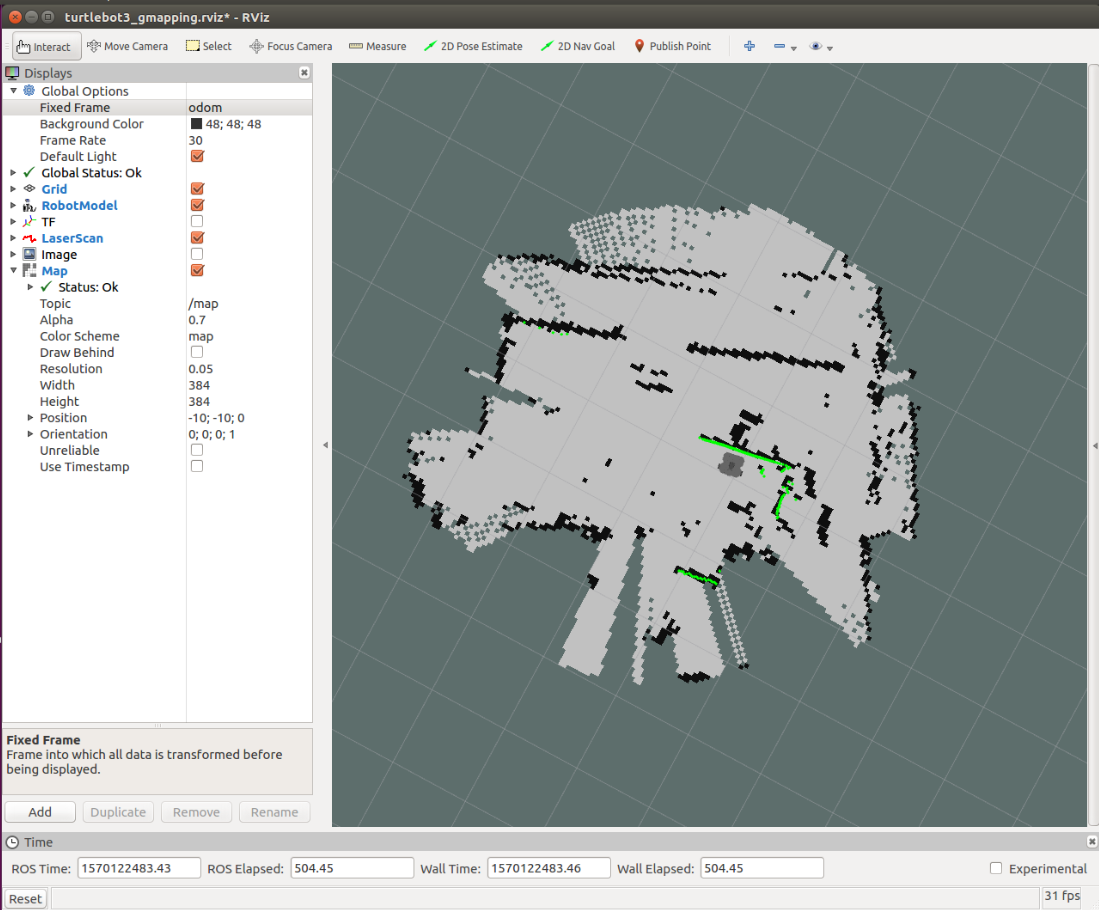
Task: Click the ROS Time field
Action: click(139, 868)
